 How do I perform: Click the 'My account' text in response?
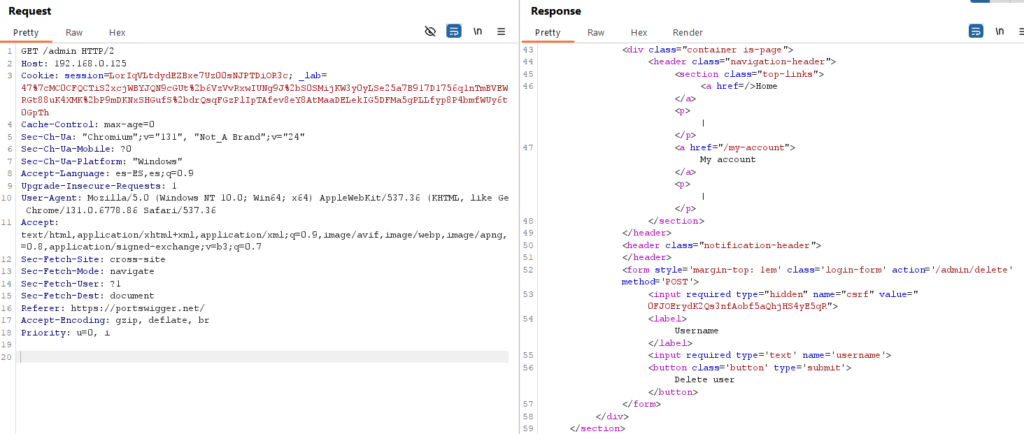pyautogui.click(x=728, y=160)
